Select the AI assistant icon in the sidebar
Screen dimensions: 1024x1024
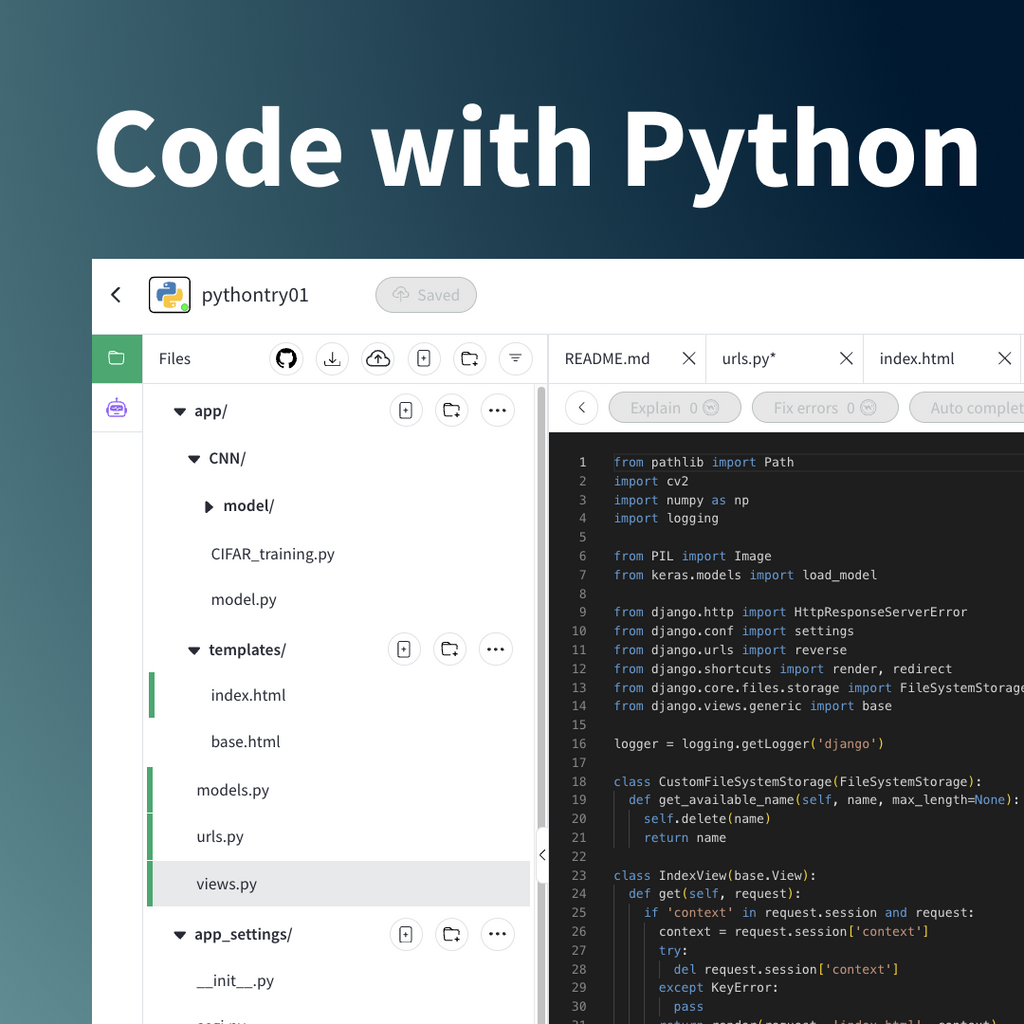click(117, 408)
